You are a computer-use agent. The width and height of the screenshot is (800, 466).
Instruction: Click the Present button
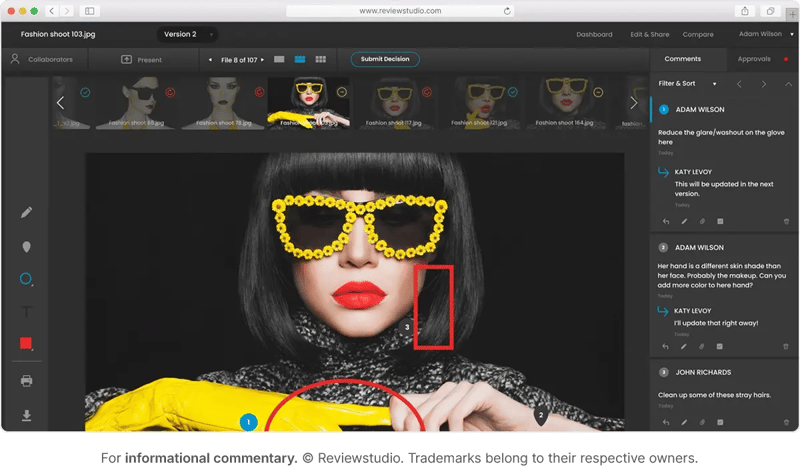click(141, 60)
